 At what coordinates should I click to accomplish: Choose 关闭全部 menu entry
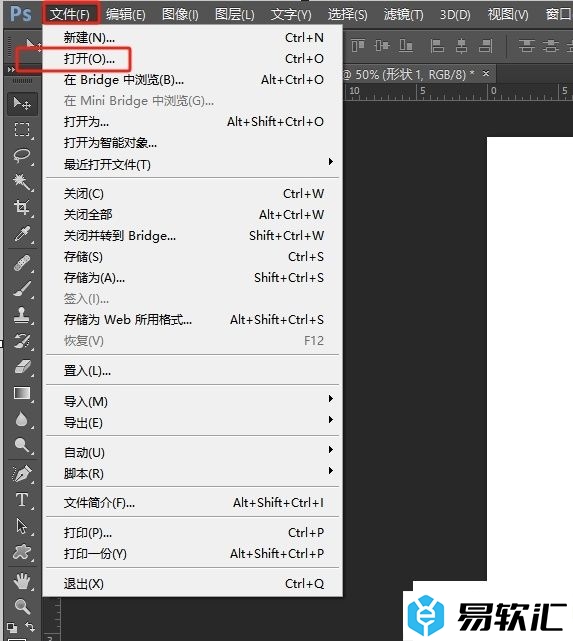(x=192, y=215)
